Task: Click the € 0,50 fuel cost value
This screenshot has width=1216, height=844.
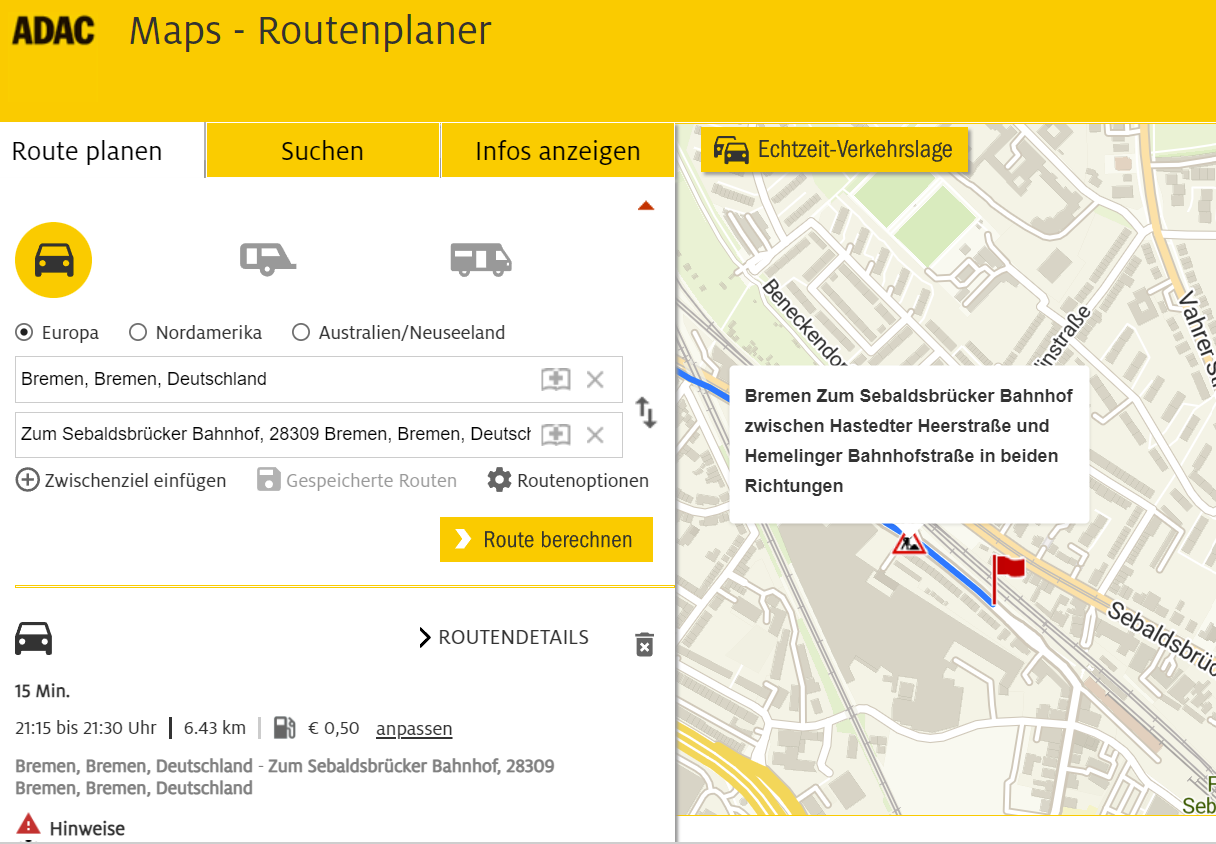Action: tap(334, 728)
